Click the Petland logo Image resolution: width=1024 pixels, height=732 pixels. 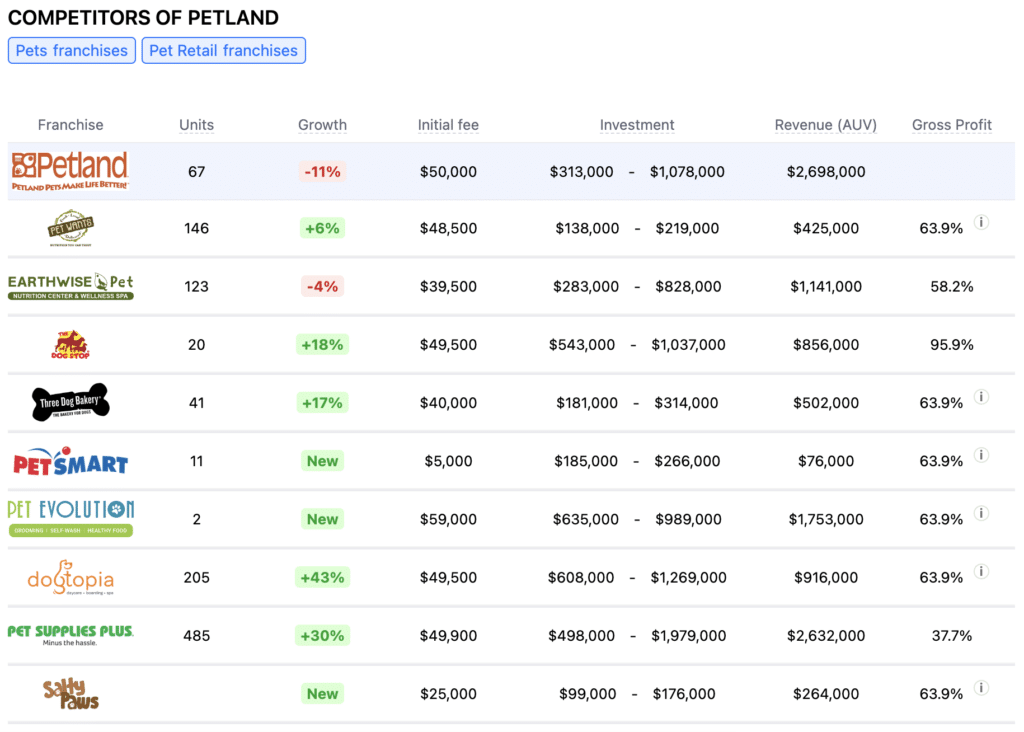(71, 171)
